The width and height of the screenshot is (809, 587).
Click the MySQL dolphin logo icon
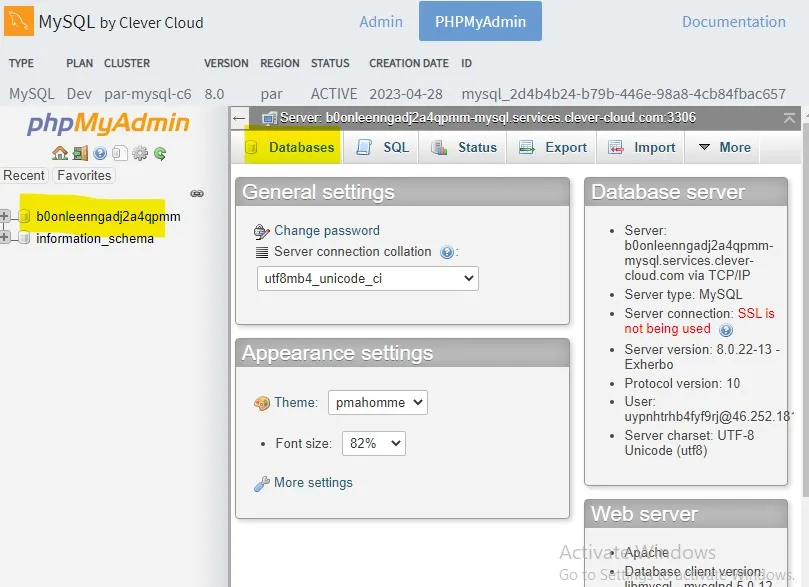click(19, 21)
